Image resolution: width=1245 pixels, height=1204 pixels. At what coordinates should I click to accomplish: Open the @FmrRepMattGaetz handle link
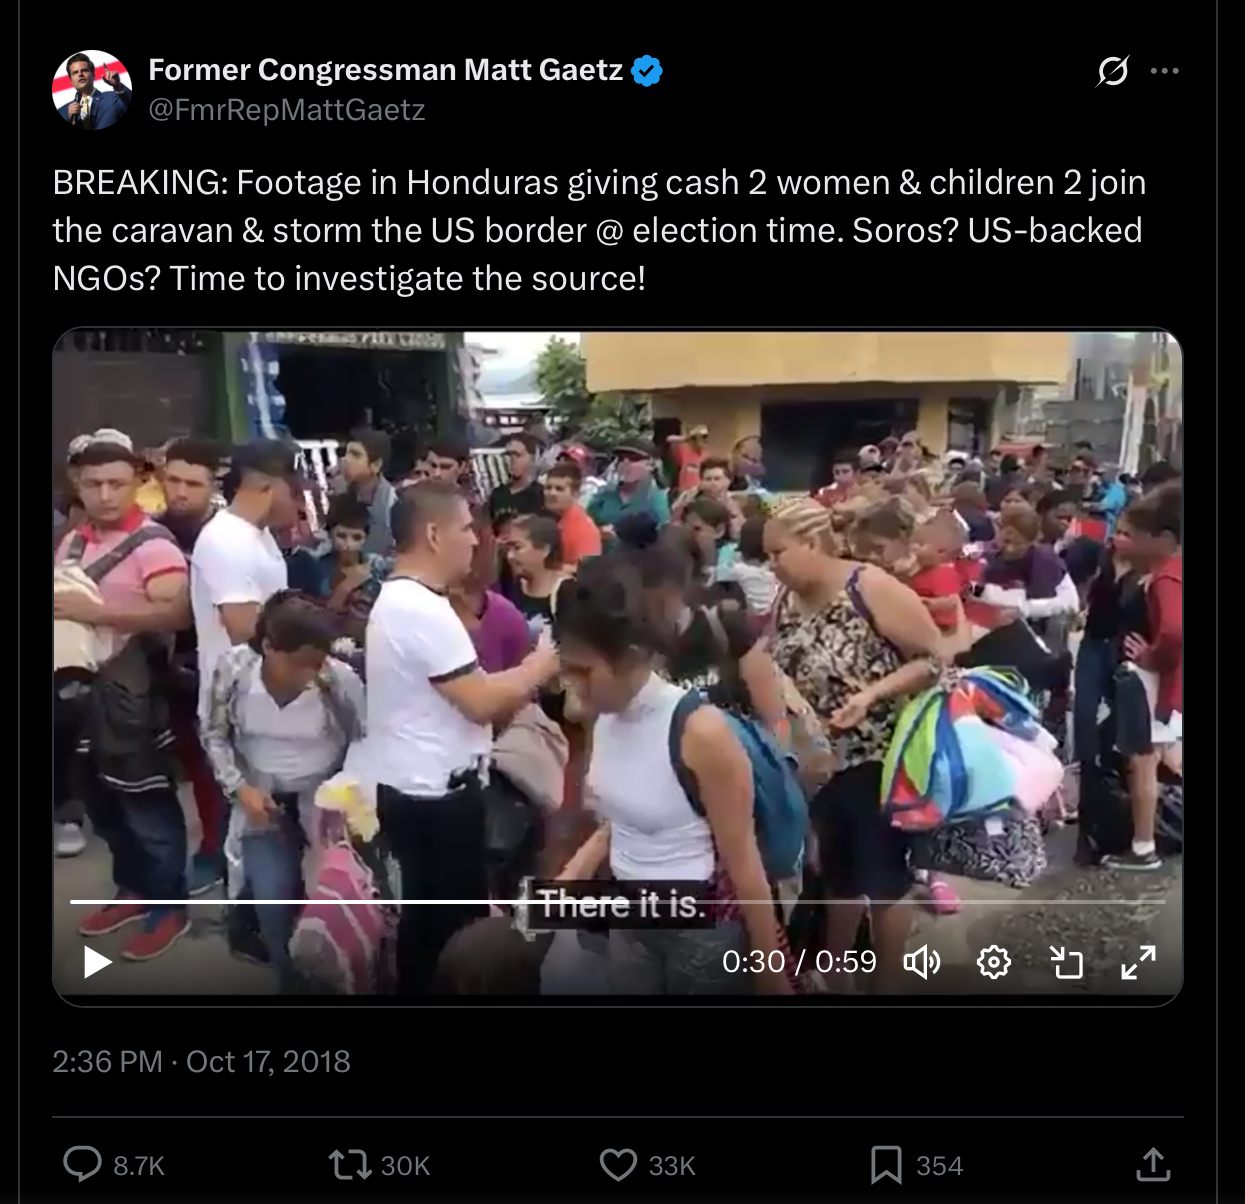click(287, 110)
